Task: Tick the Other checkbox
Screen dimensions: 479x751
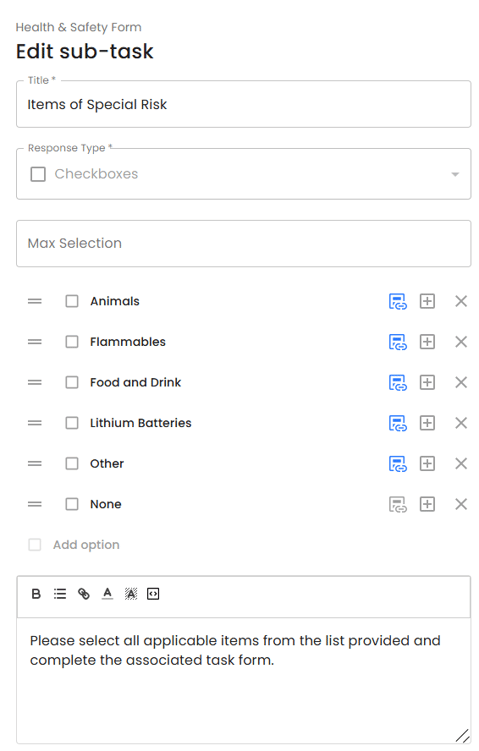Action: tap(72, 464)
